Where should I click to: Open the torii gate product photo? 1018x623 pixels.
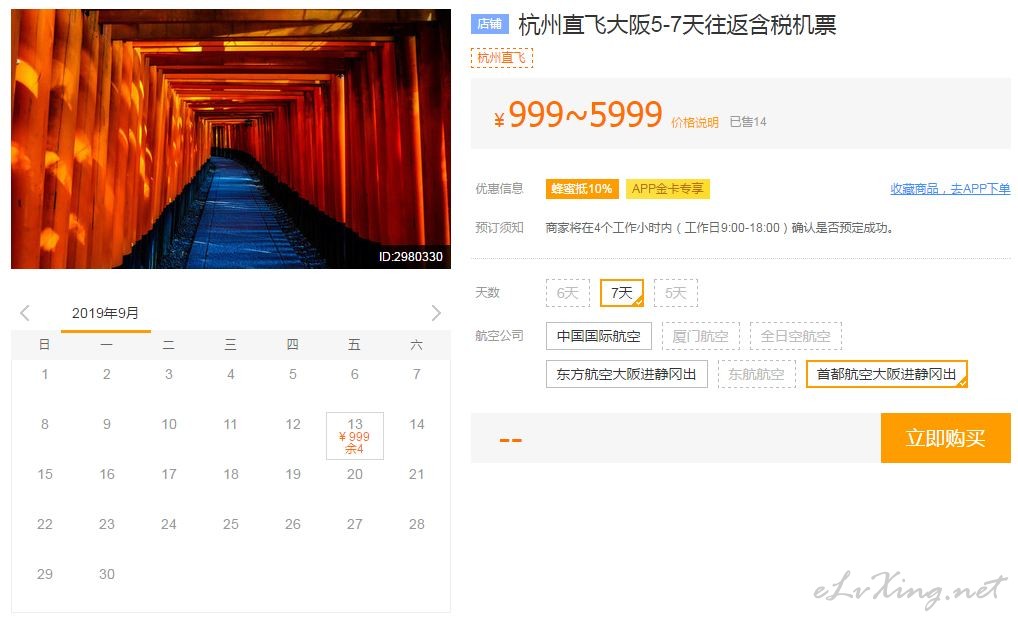[231, 139]
